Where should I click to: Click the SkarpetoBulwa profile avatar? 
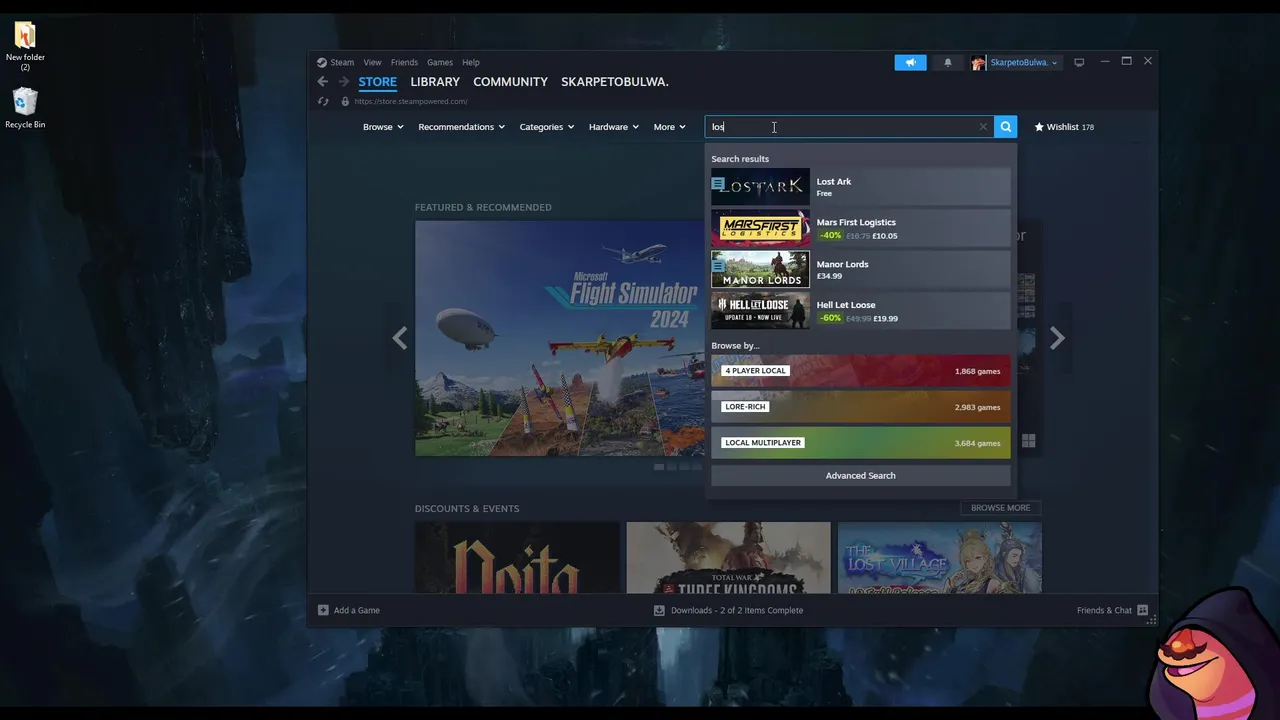tap(978, 62)
